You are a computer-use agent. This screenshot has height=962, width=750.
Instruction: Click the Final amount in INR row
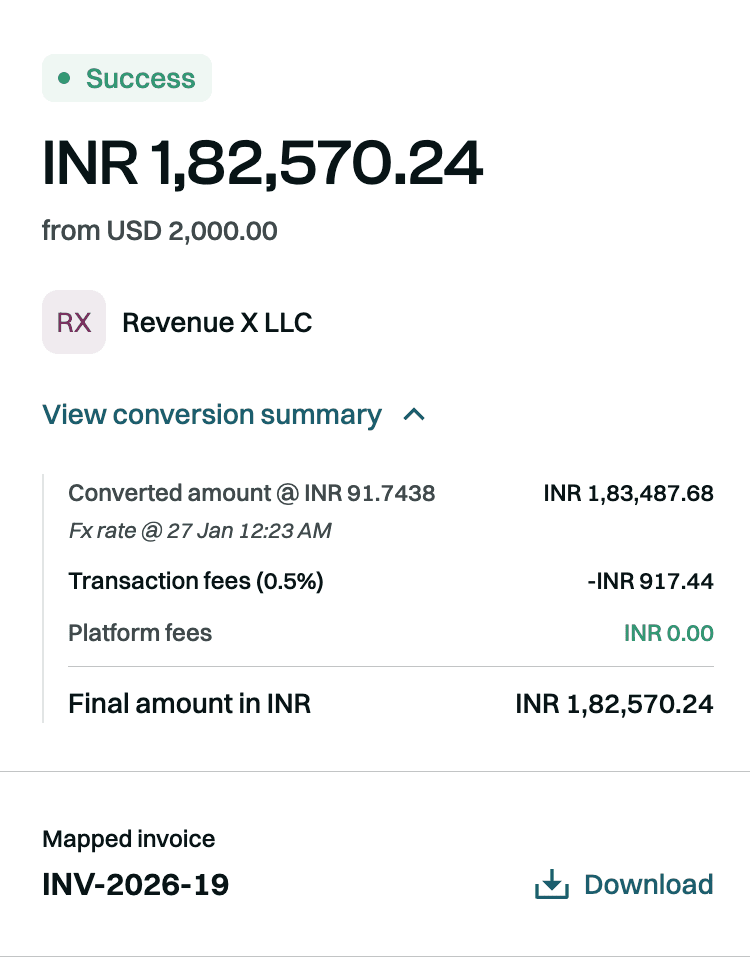[189, 703]
